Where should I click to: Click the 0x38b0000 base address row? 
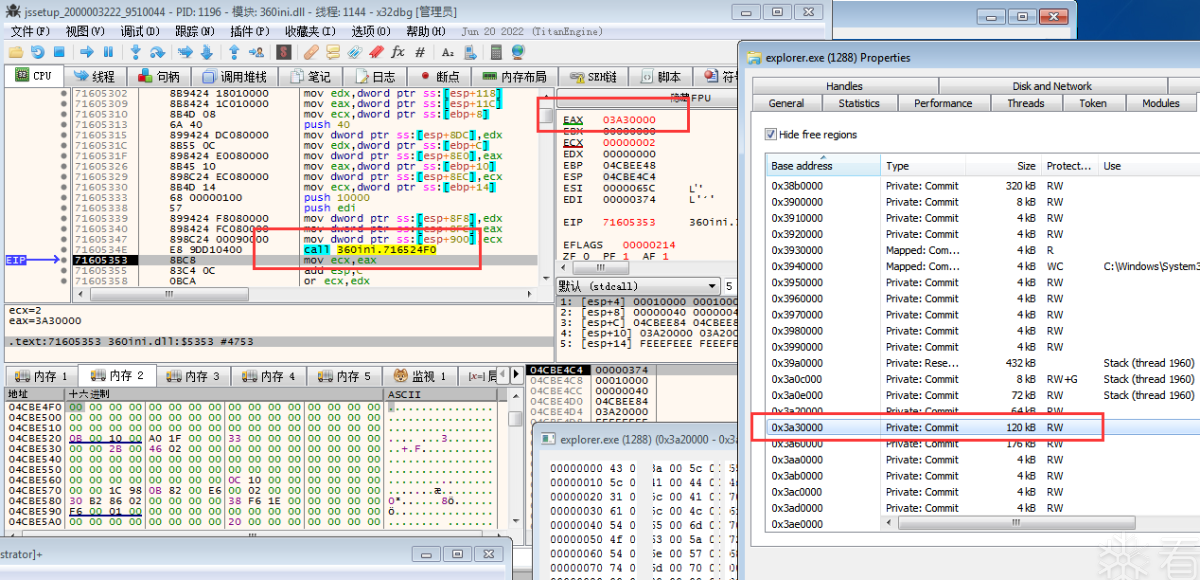pos(983,185)
